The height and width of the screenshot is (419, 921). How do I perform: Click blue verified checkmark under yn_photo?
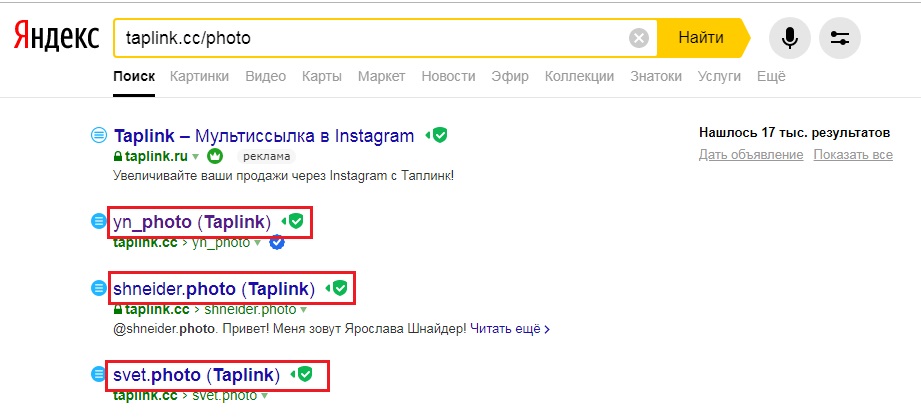(x=277, y=242)
